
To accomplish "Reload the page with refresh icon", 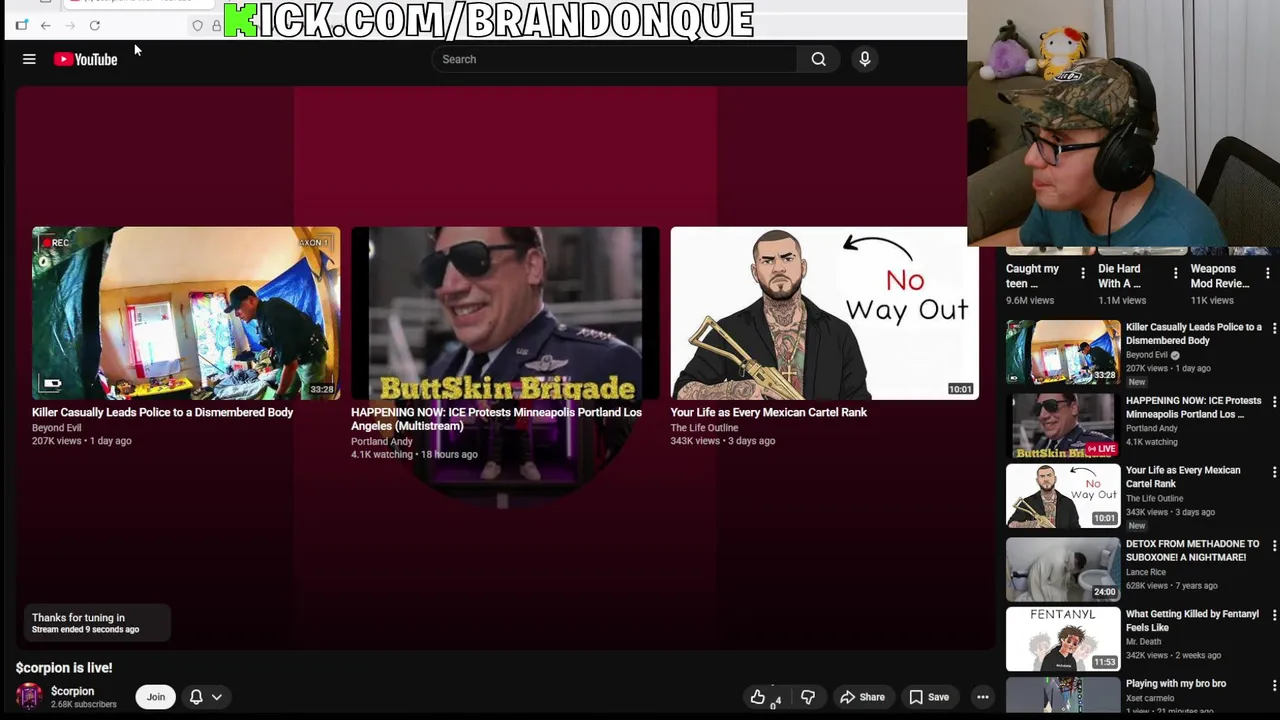I will click(94, 25).
